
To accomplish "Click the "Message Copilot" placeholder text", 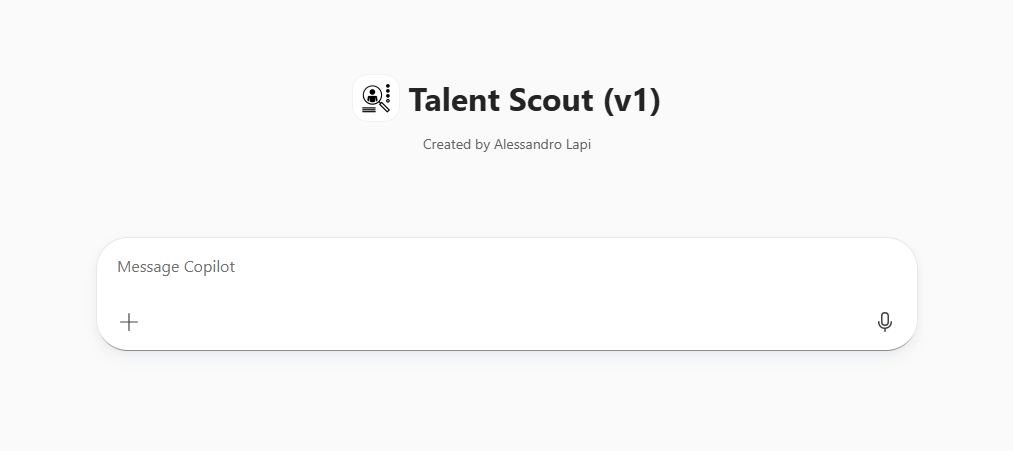I will tap(176, 267).
